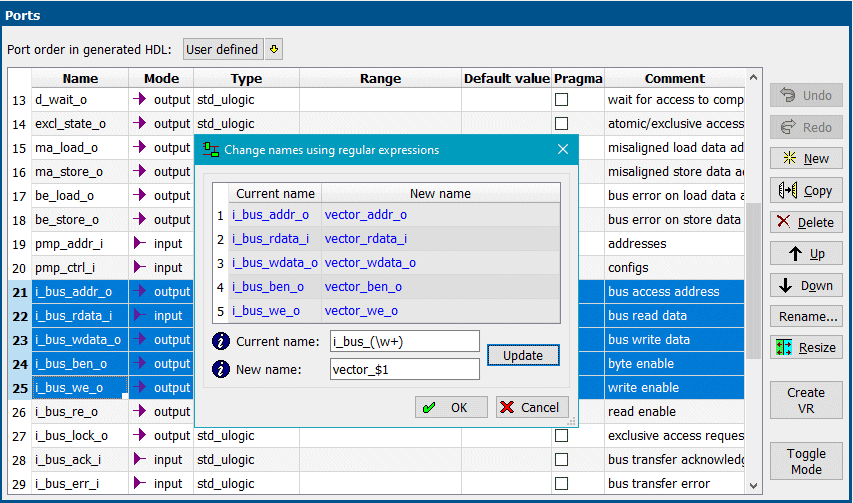853x503 pixels.
Task: Click info icon beside Current name
Action: (x=220, y=341)
